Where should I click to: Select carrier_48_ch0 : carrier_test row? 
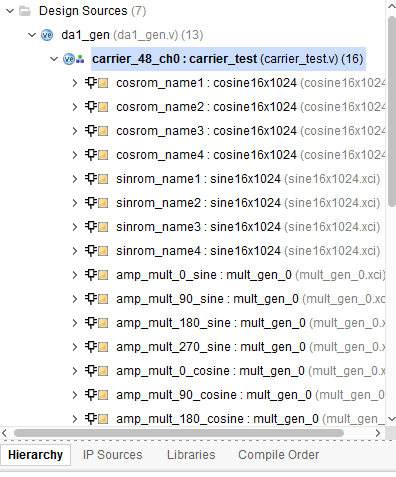point(228,59)
